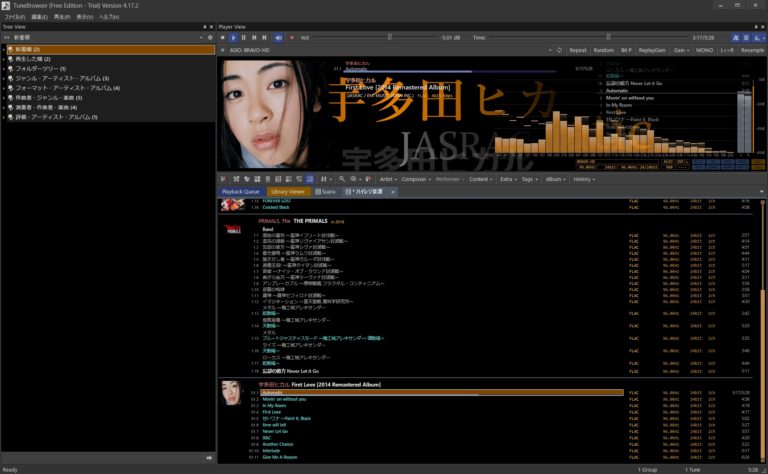Toggle Repeat mode

577,50
